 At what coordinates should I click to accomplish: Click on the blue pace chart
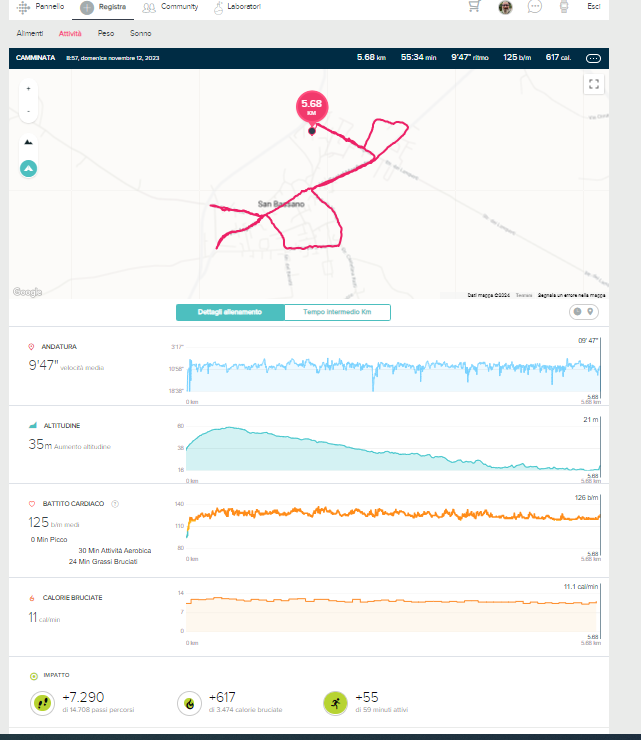point(394,370)
